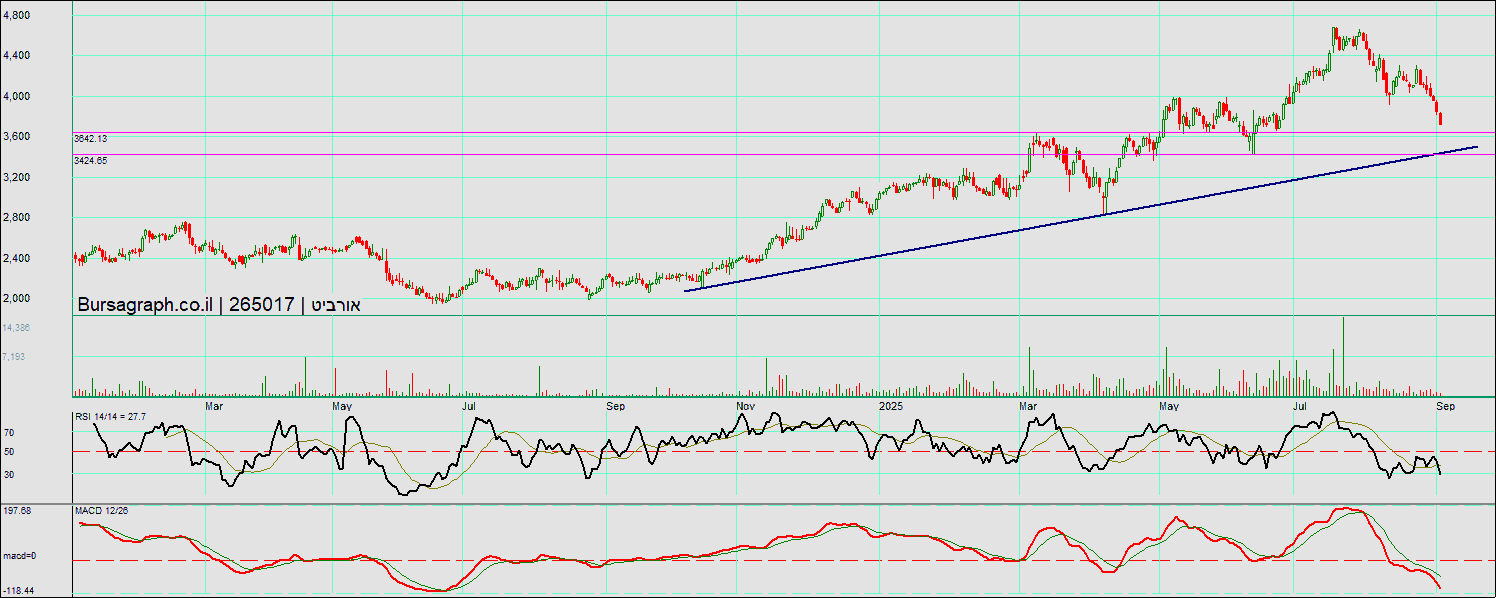Click the 3642.13 resistance level label
Viewport: 1496px width, 598px height.
click(90, 139)
